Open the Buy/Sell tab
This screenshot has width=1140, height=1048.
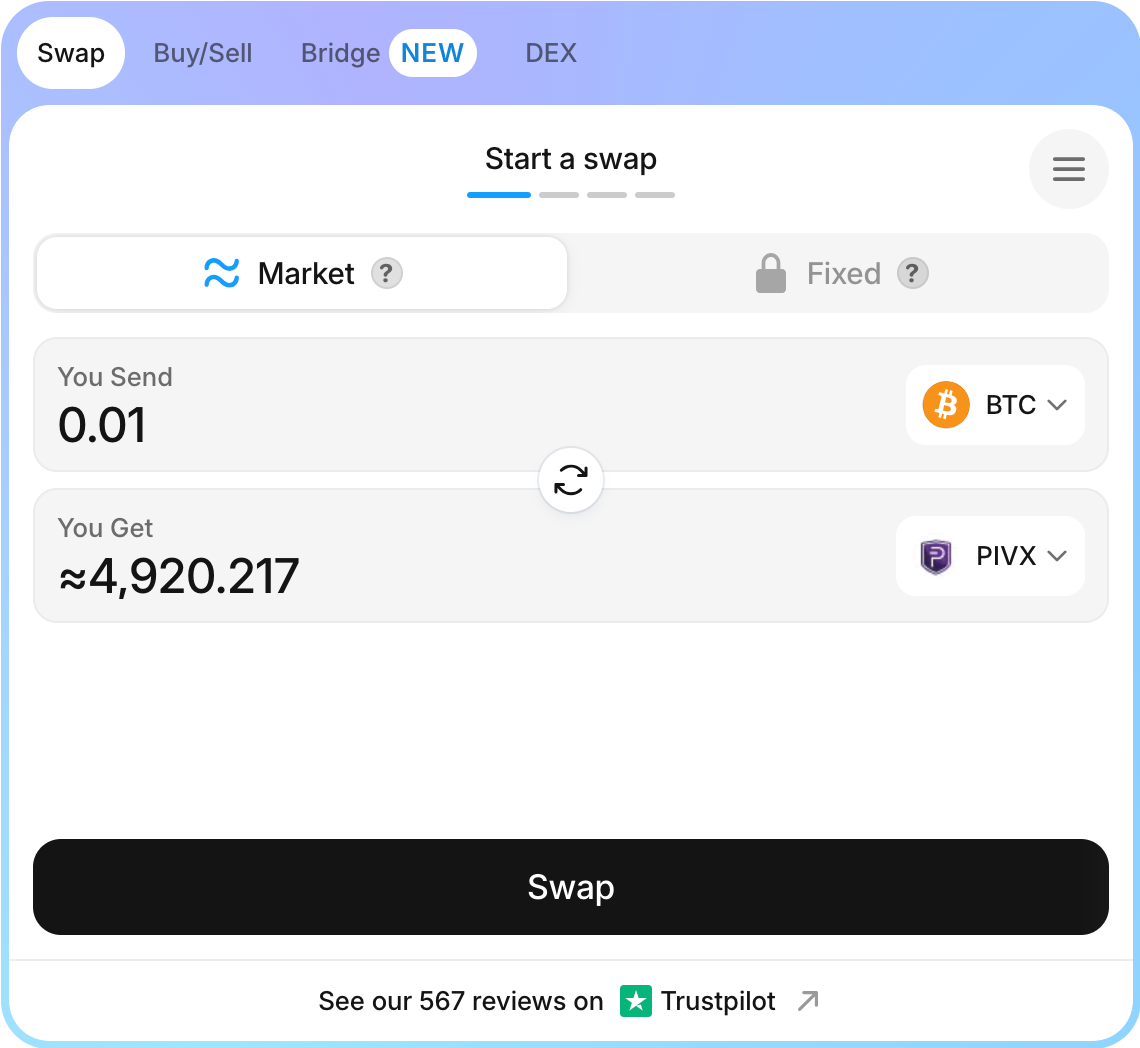203,53
